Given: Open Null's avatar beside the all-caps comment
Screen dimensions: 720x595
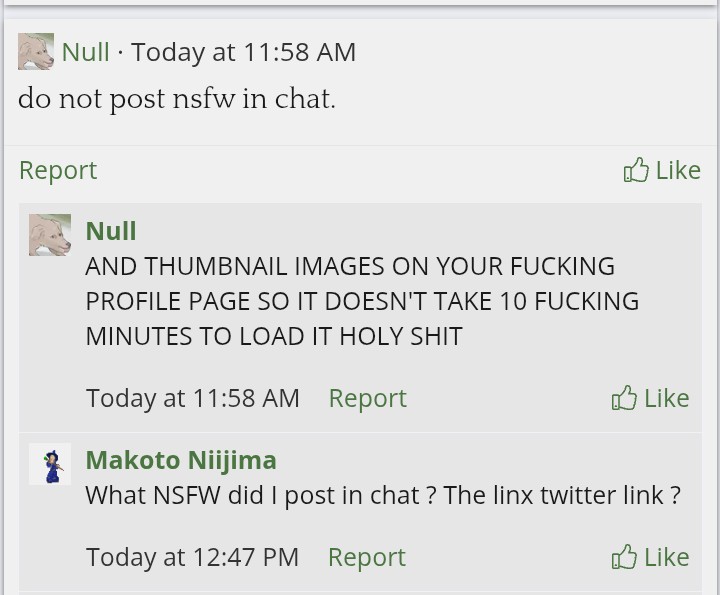Looking at the screenshot, I should 50,235.
